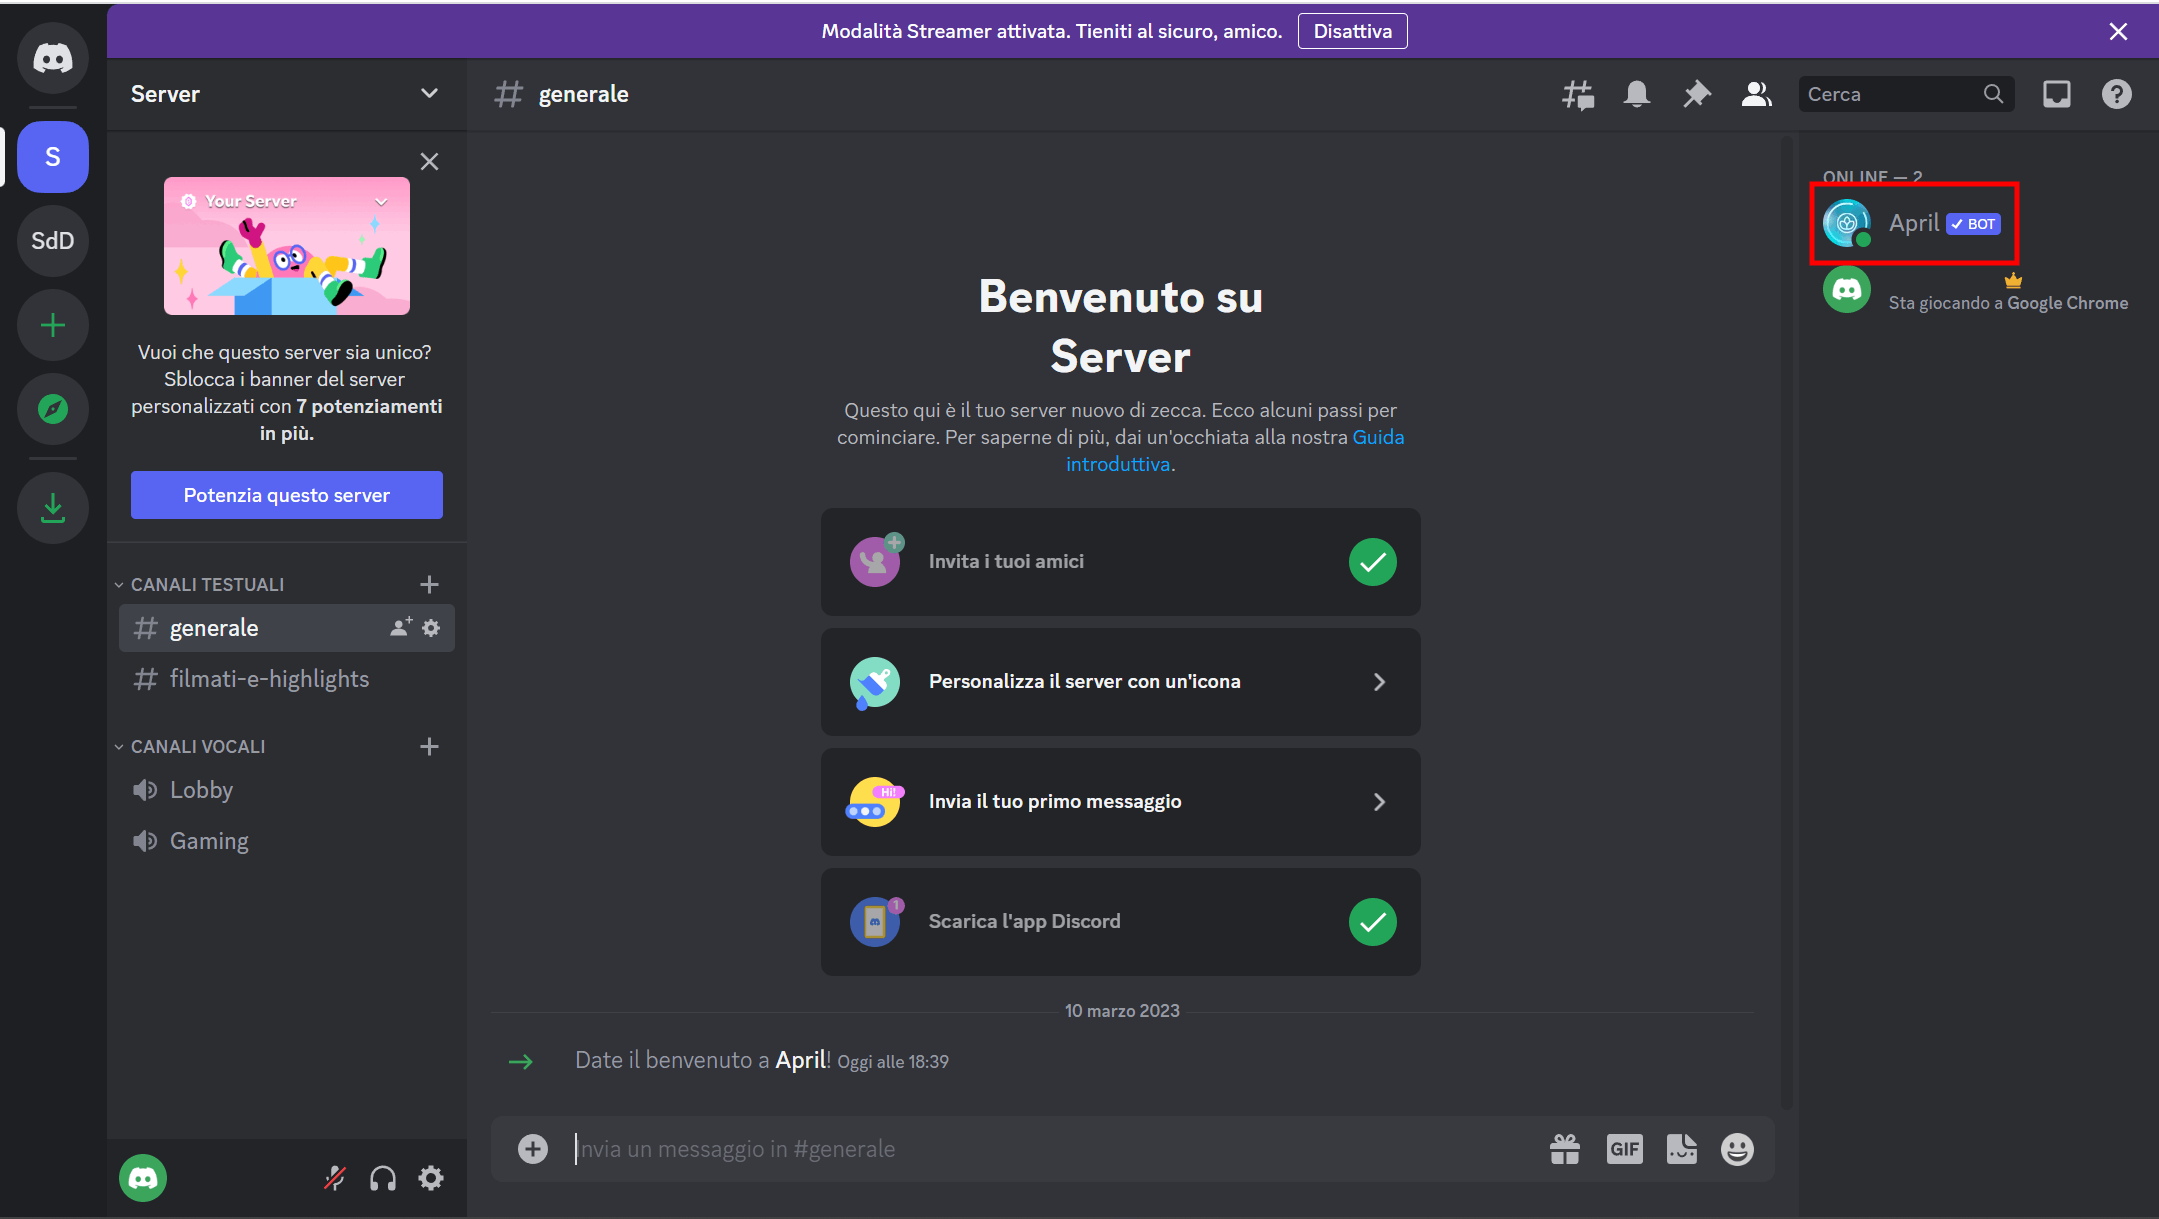Click the Disattiva streamer mode button

1352,31
